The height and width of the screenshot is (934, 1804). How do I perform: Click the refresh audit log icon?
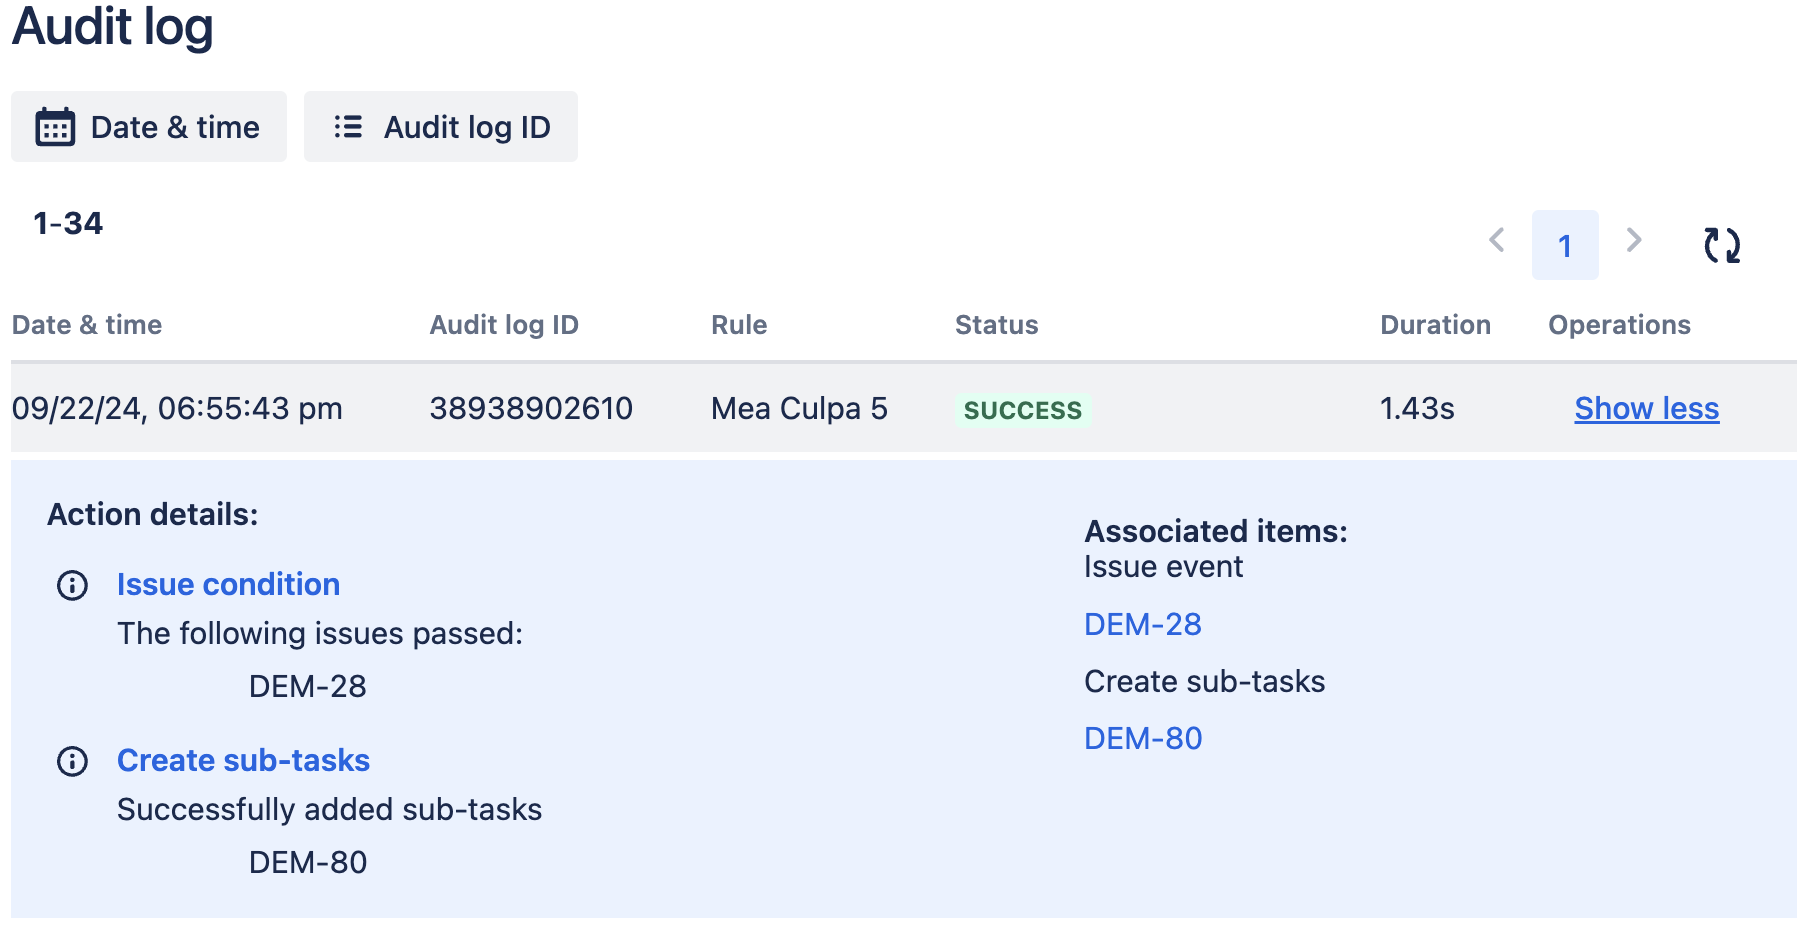click(x=1722, y=245)
